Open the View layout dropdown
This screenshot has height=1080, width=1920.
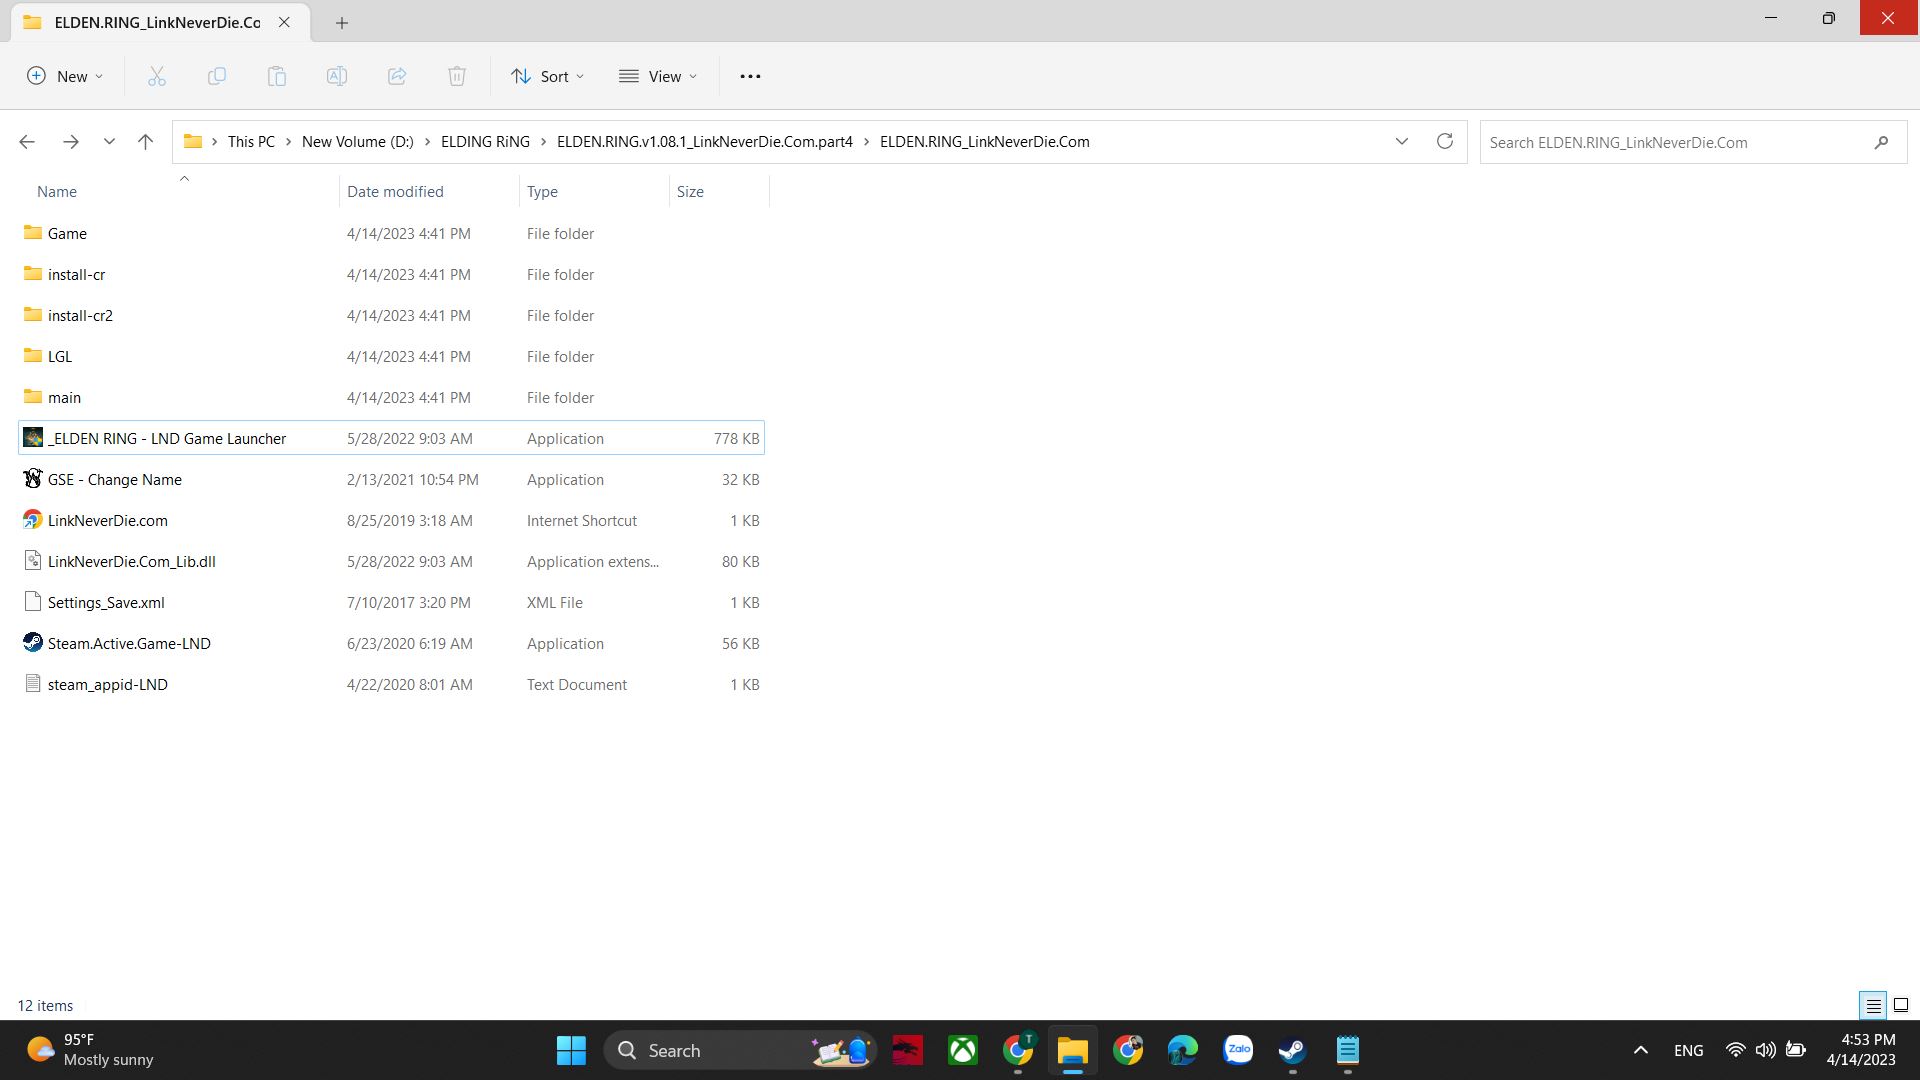658,76
